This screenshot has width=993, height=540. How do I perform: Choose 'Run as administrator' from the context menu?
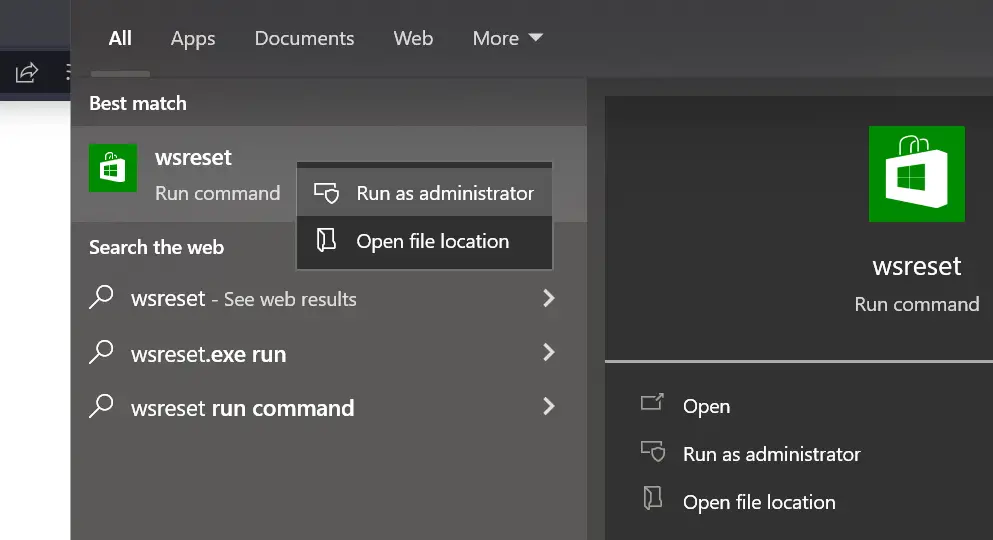(x=444, y=193)
